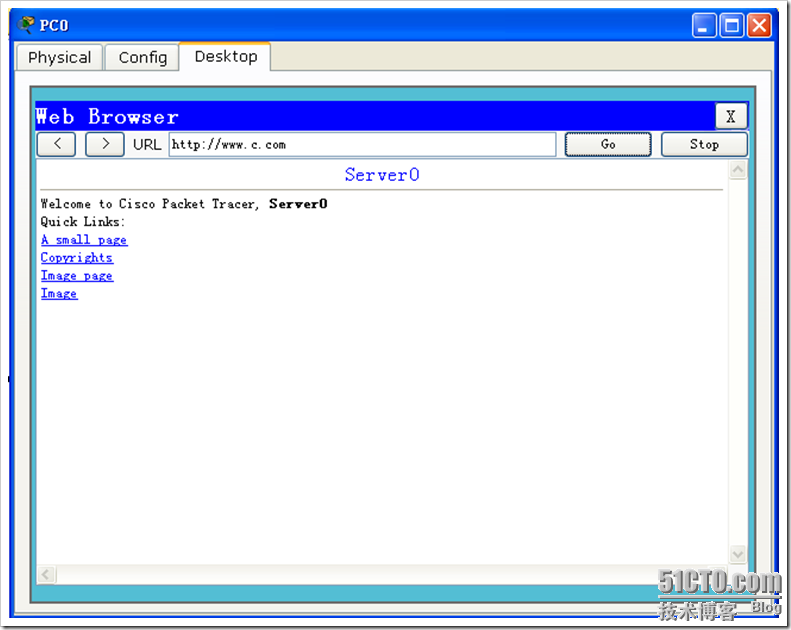Viewport: 791px width, 630px height.
Task: Follow the 'Image' link
Action: pyautogui.click(x=59, y=293)
